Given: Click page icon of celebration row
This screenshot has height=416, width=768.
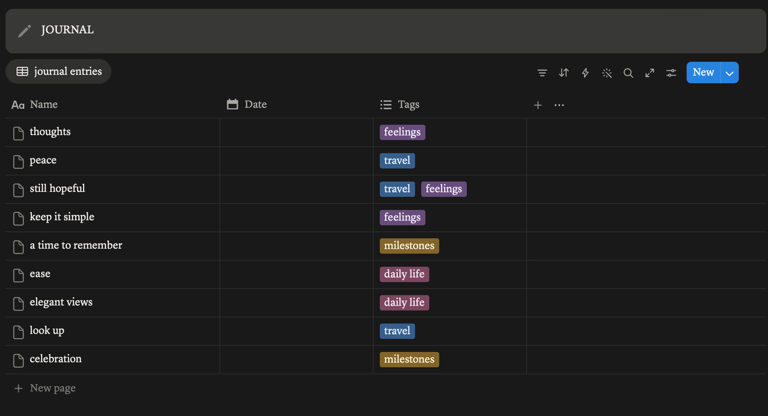Looking at the screenshot, I should pos(19,361).
